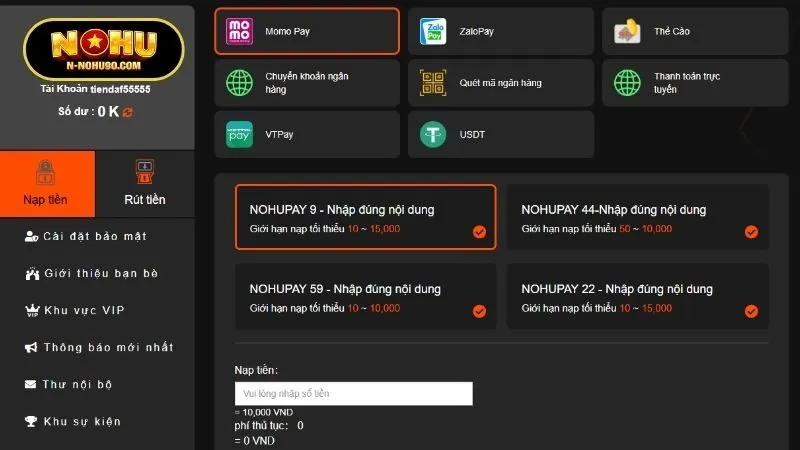800x450 pixels.
Task: Refresh the balance with the orange reload icon
Action: point(128,112)
